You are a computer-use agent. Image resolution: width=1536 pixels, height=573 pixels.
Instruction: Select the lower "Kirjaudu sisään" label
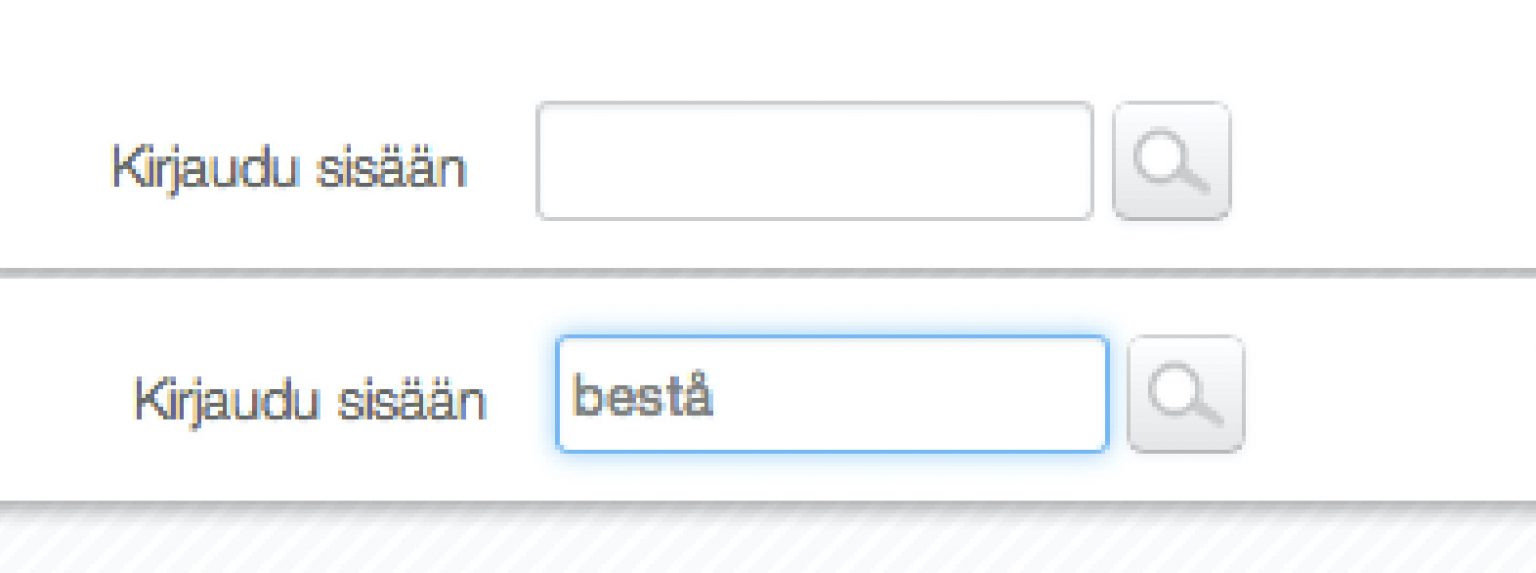tap(310, 402)
